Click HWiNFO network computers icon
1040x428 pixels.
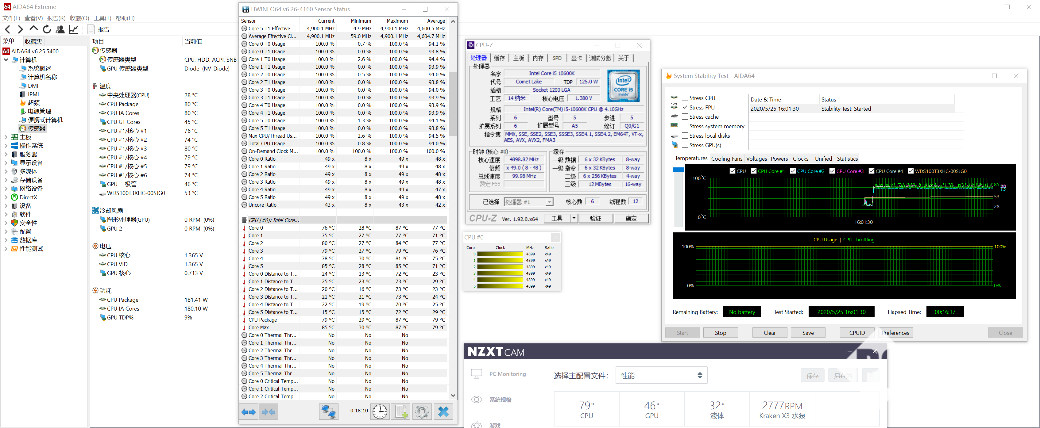click(x=329, y=411)
